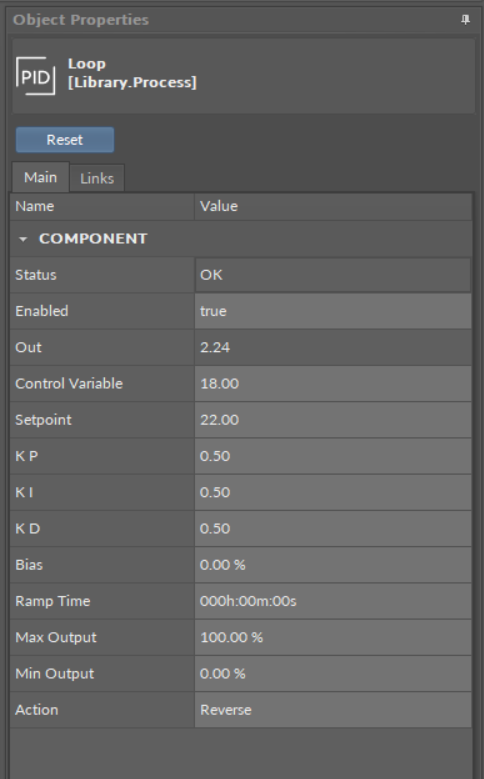Click the Reset button

[x=65, y=140]
